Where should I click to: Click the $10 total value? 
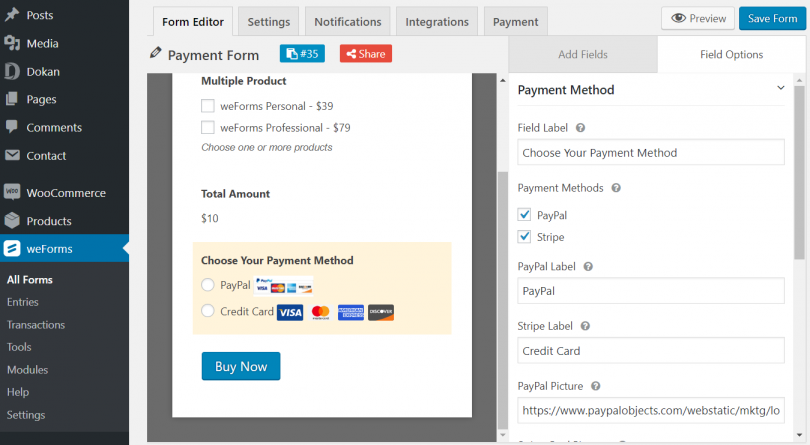coord(210,218)
